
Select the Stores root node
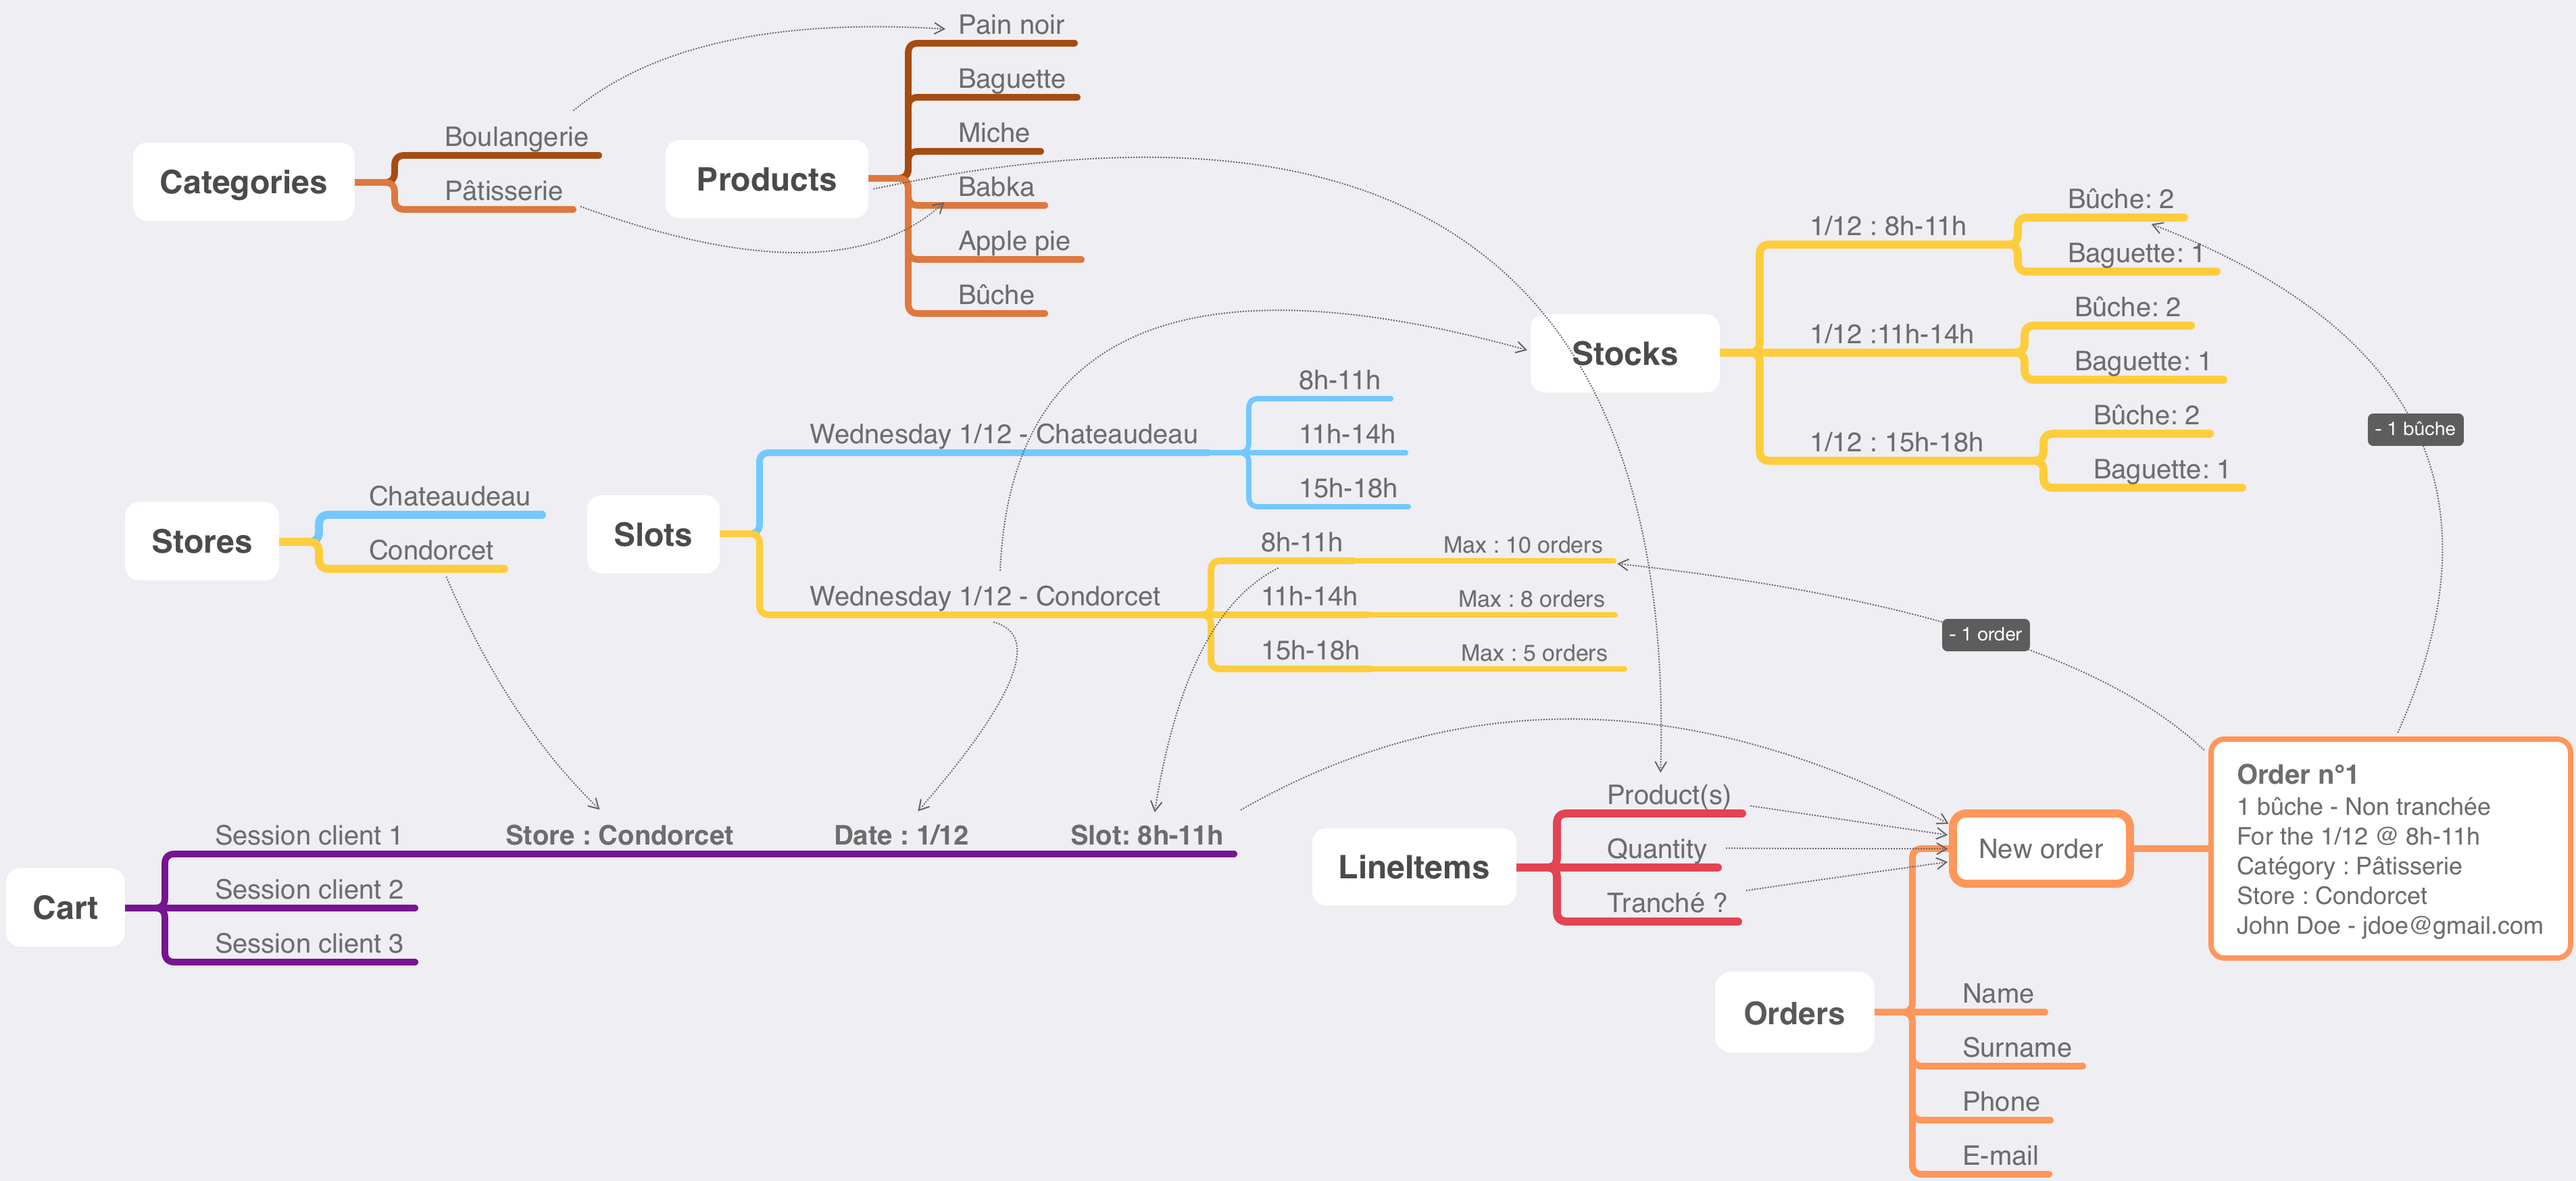201,541
